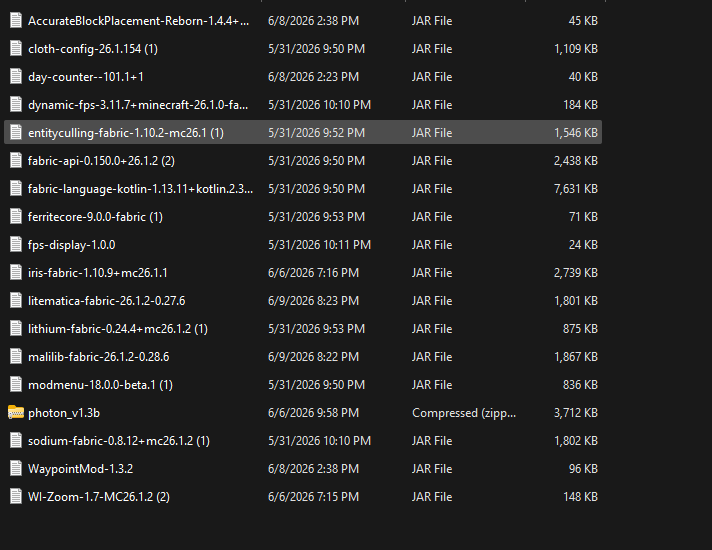This screenshot has width=712, height=550.
Task: Click the Compressed (zipp... type cell
Action: point(464,413)
